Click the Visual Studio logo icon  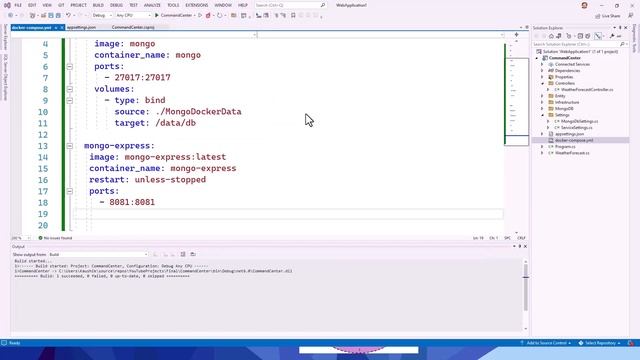pos(7,5)
